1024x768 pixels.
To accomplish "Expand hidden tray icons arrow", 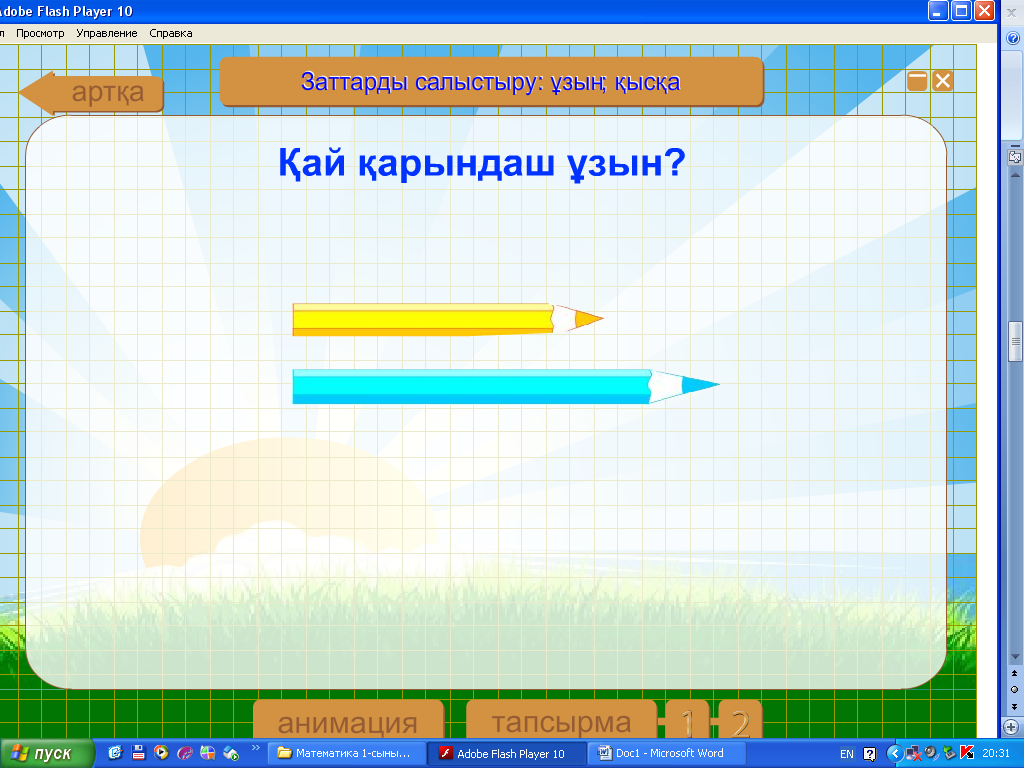I will pyautogui.click(x=895, y=754).
